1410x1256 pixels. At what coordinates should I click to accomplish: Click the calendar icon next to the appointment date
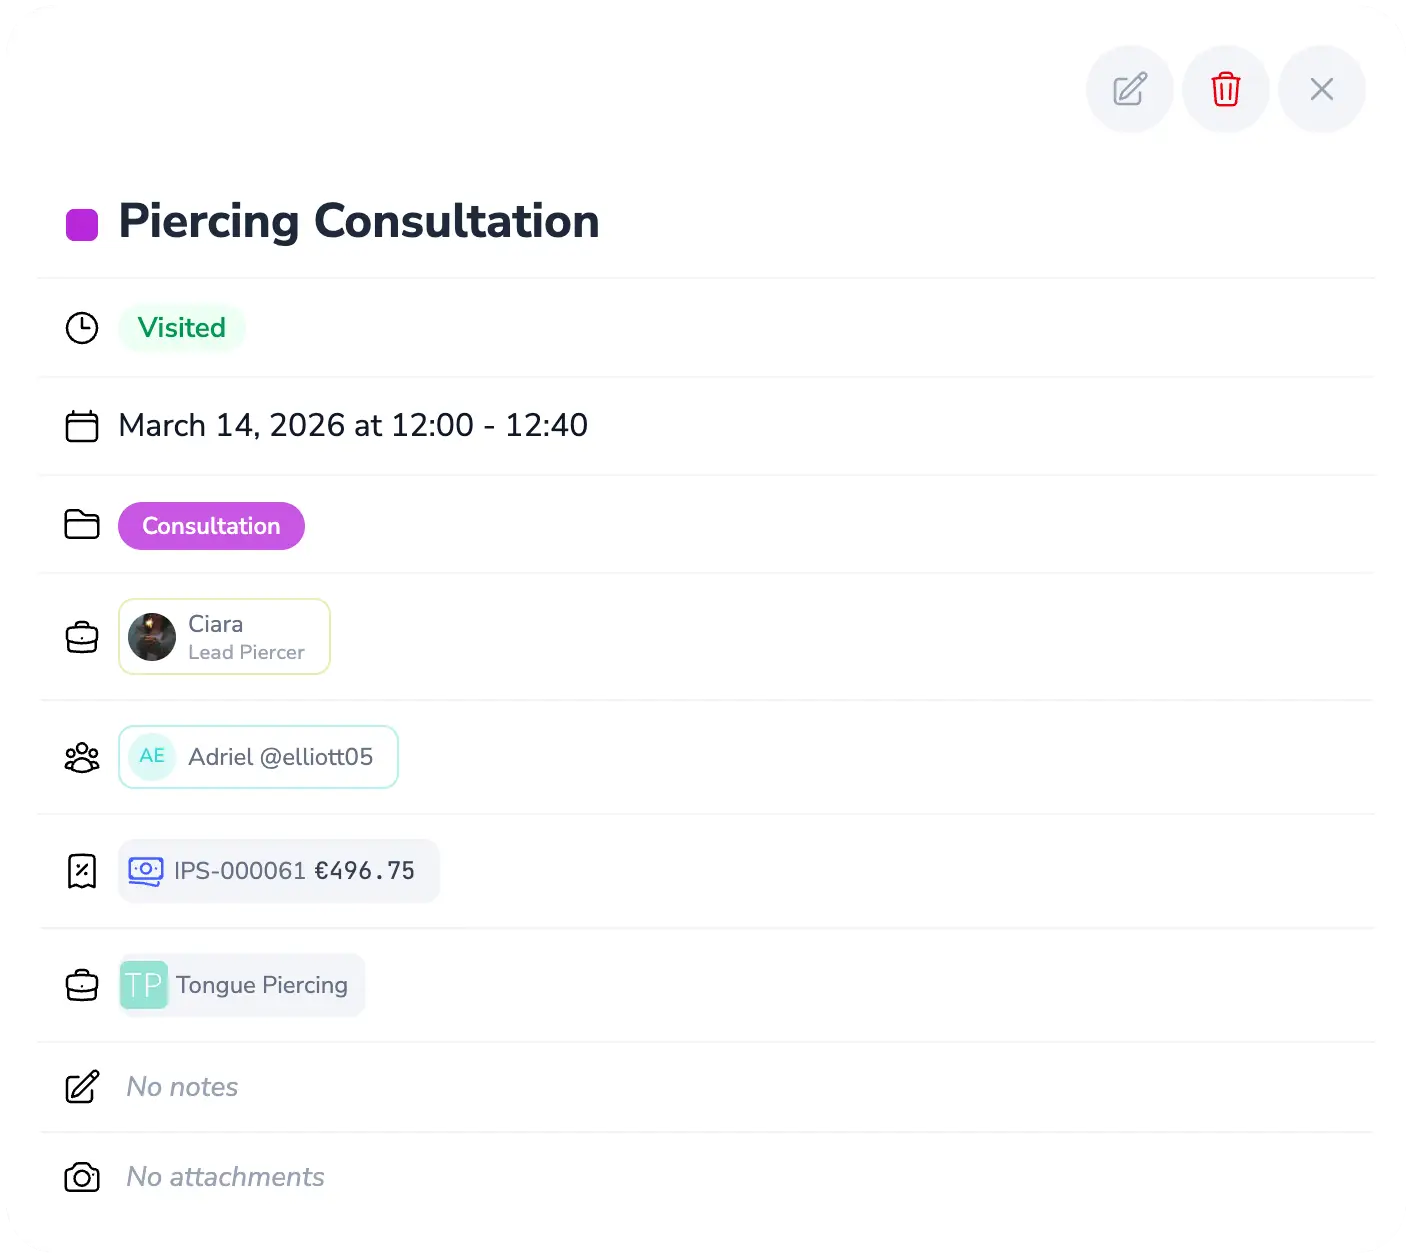82,425
